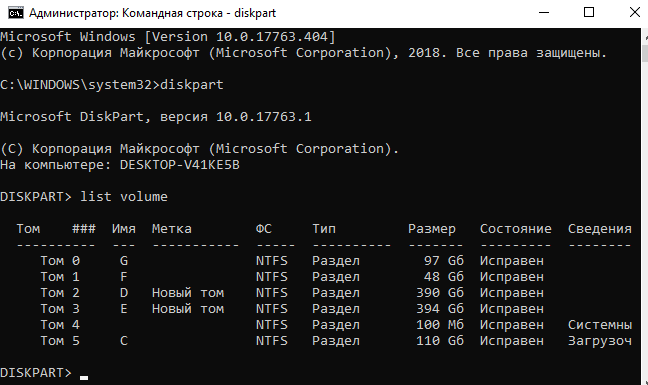Screen dimensions: 648x385
Task: Click the 'Имя' column header
Action: click(x=124, y=229)
